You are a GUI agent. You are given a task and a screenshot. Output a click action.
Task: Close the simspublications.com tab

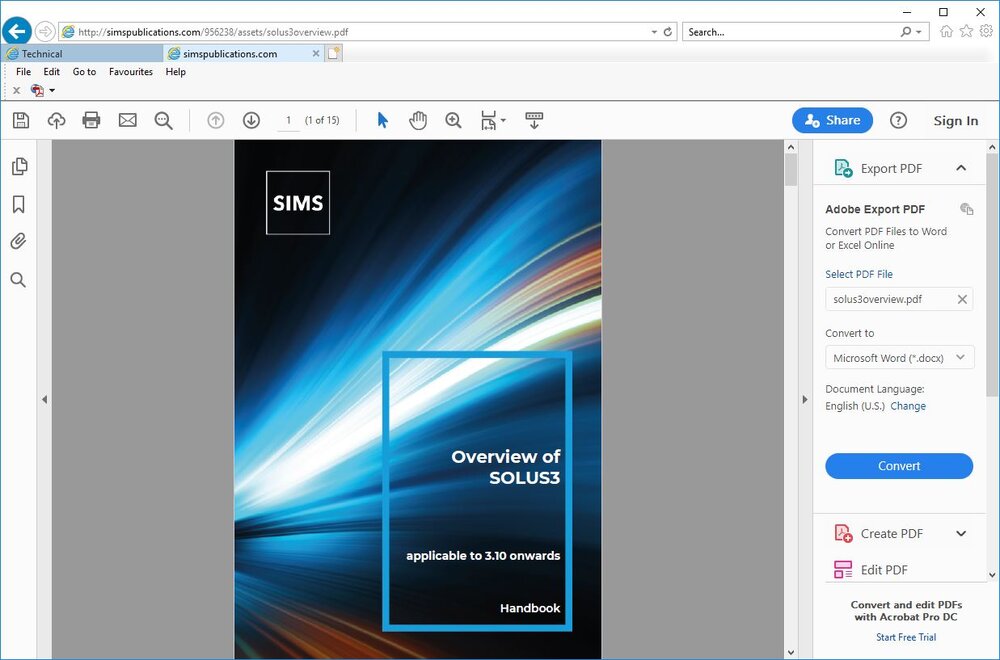(x=316, y=54)
